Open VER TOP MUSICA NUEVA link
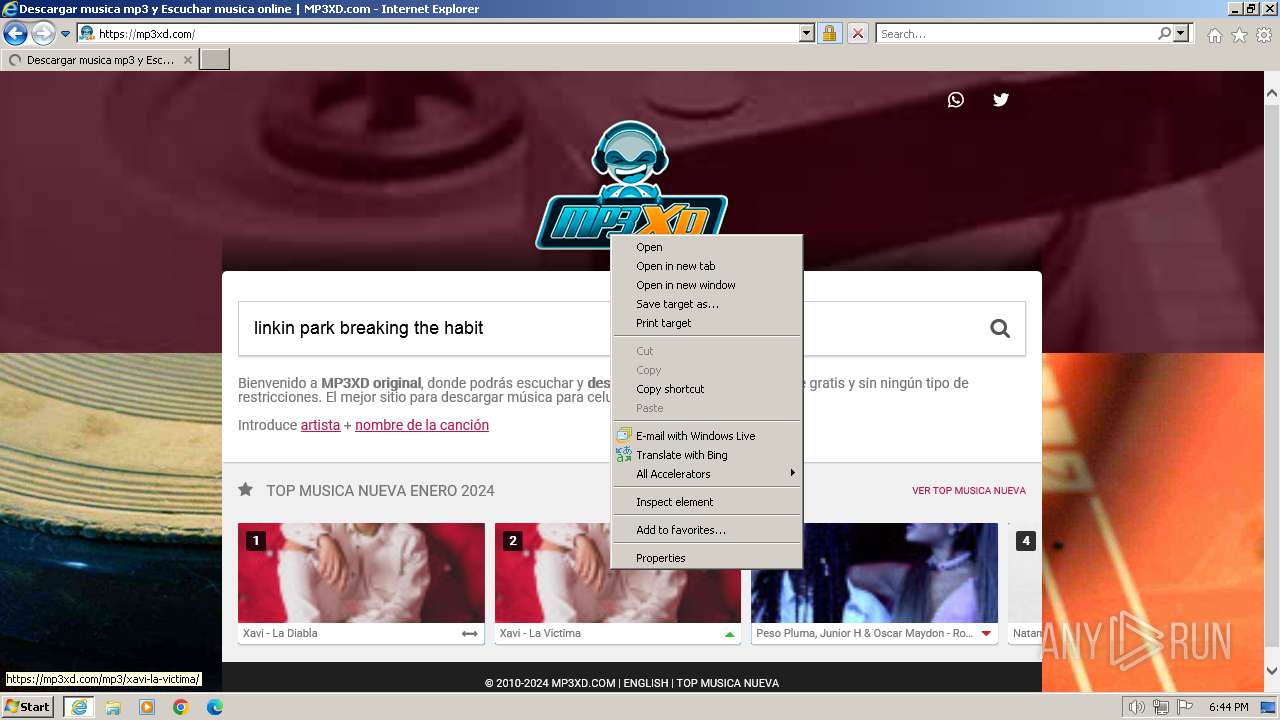Screen dimensions: 1280x720 point(969,491)
